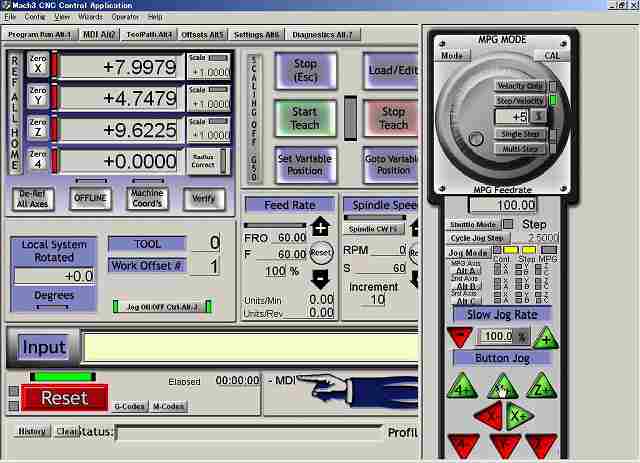640x463 pixels.
Task: Click Goto Variable Position
Action: [391, 165]
